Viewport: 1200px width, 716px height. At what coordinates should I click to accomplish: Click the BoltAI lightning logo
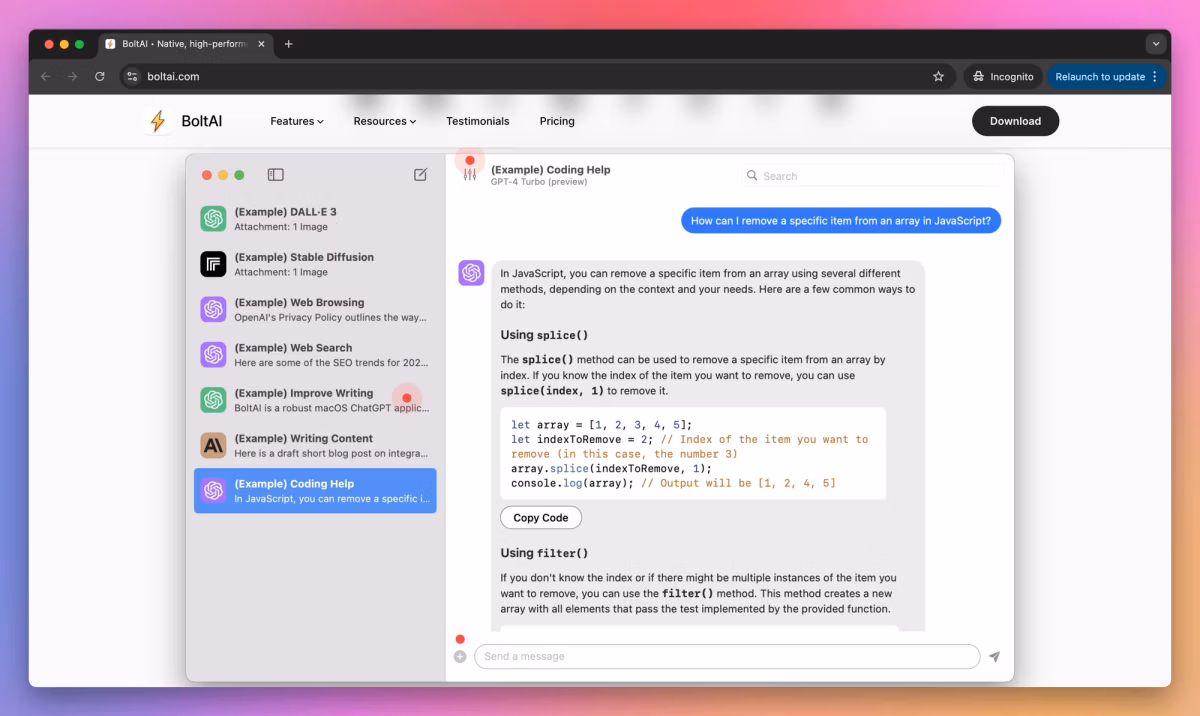pyautogui.click(x=157, y=121)
